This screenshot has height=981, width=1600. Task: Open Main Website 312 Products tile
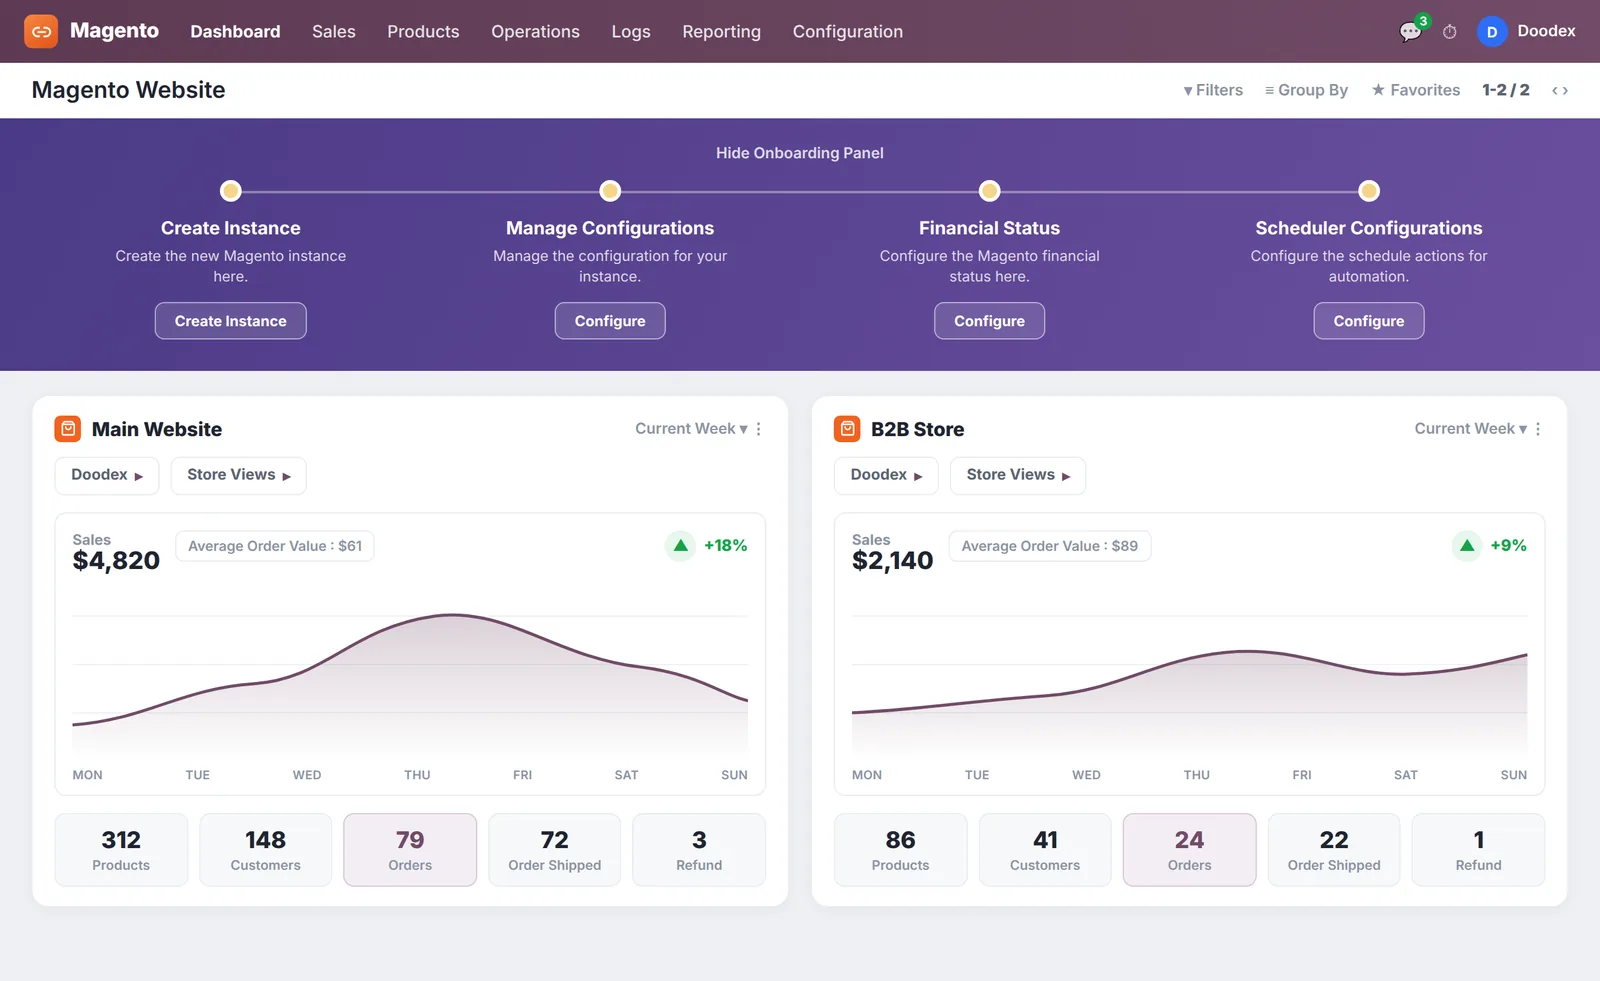click(121, 850)
